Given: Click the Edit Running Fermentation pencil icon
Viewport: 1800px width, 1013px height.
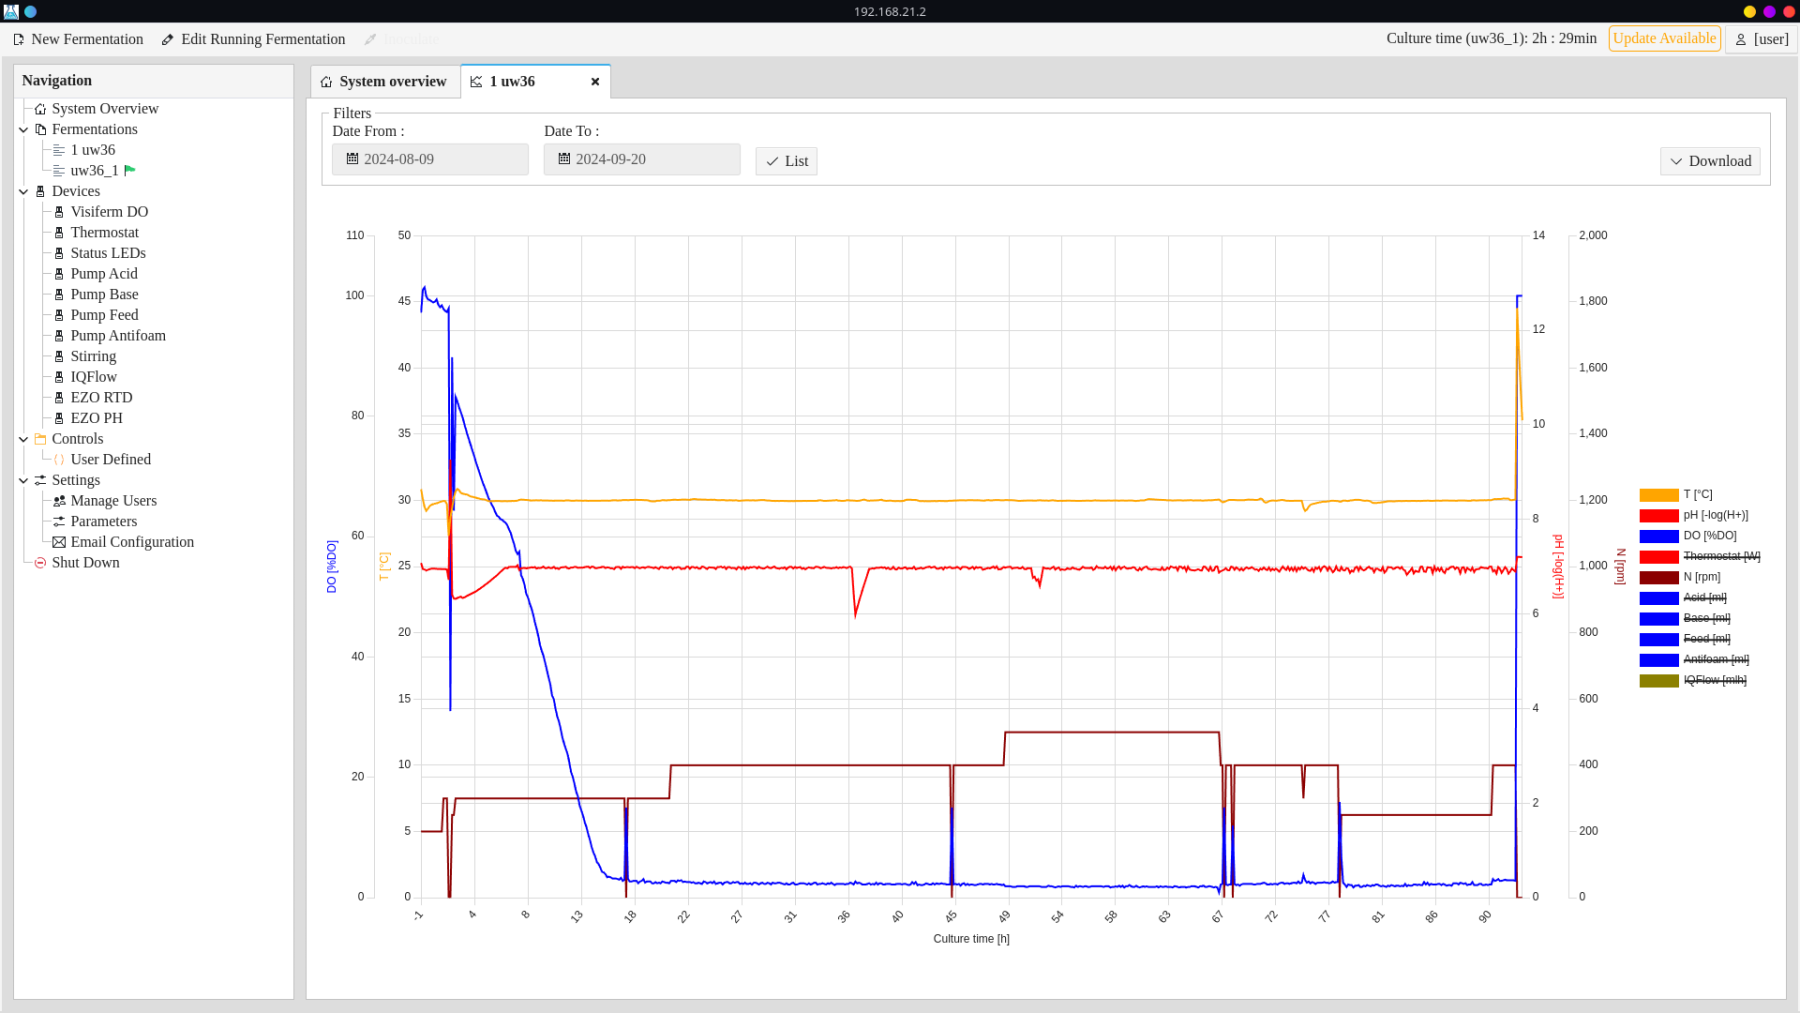Looking at the screenshot, I should point(167,39).
